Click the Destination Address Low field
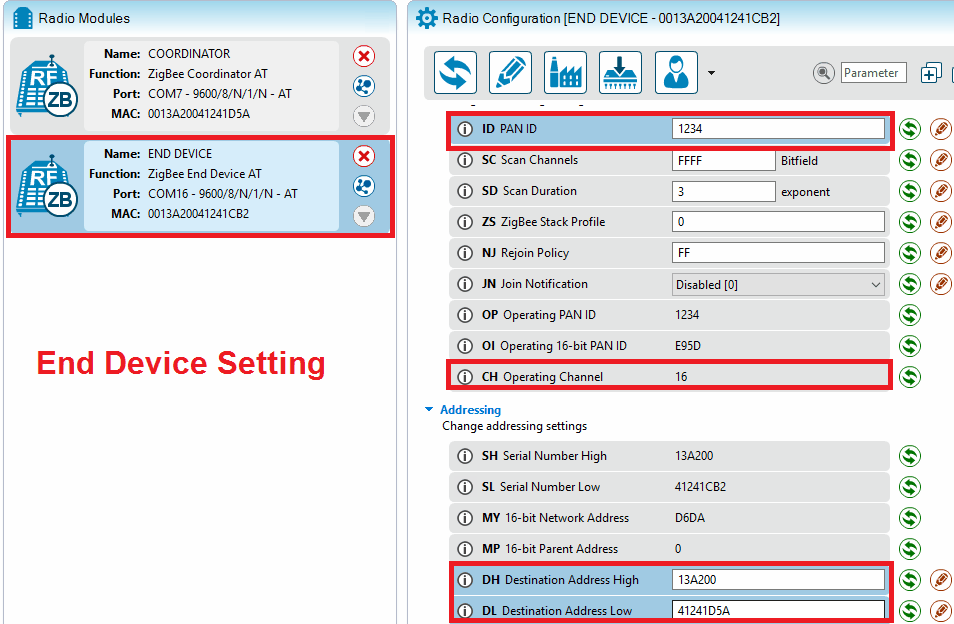Screen dimensions: 954x624 pyautogui.click(x=778, y=610)
